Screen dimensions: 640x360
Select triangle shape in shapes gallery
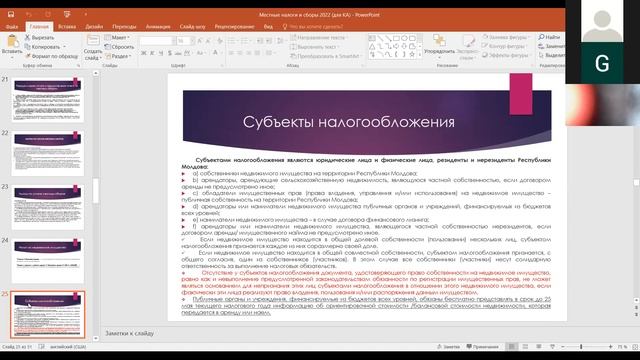point(372,46)
